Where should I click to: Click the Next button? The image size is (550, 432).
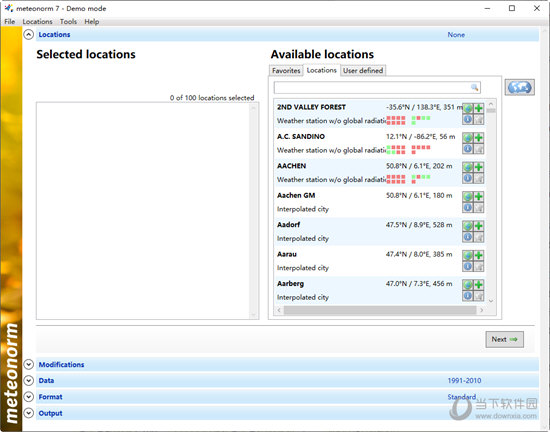pyautogui.click(x=504, y=339)
